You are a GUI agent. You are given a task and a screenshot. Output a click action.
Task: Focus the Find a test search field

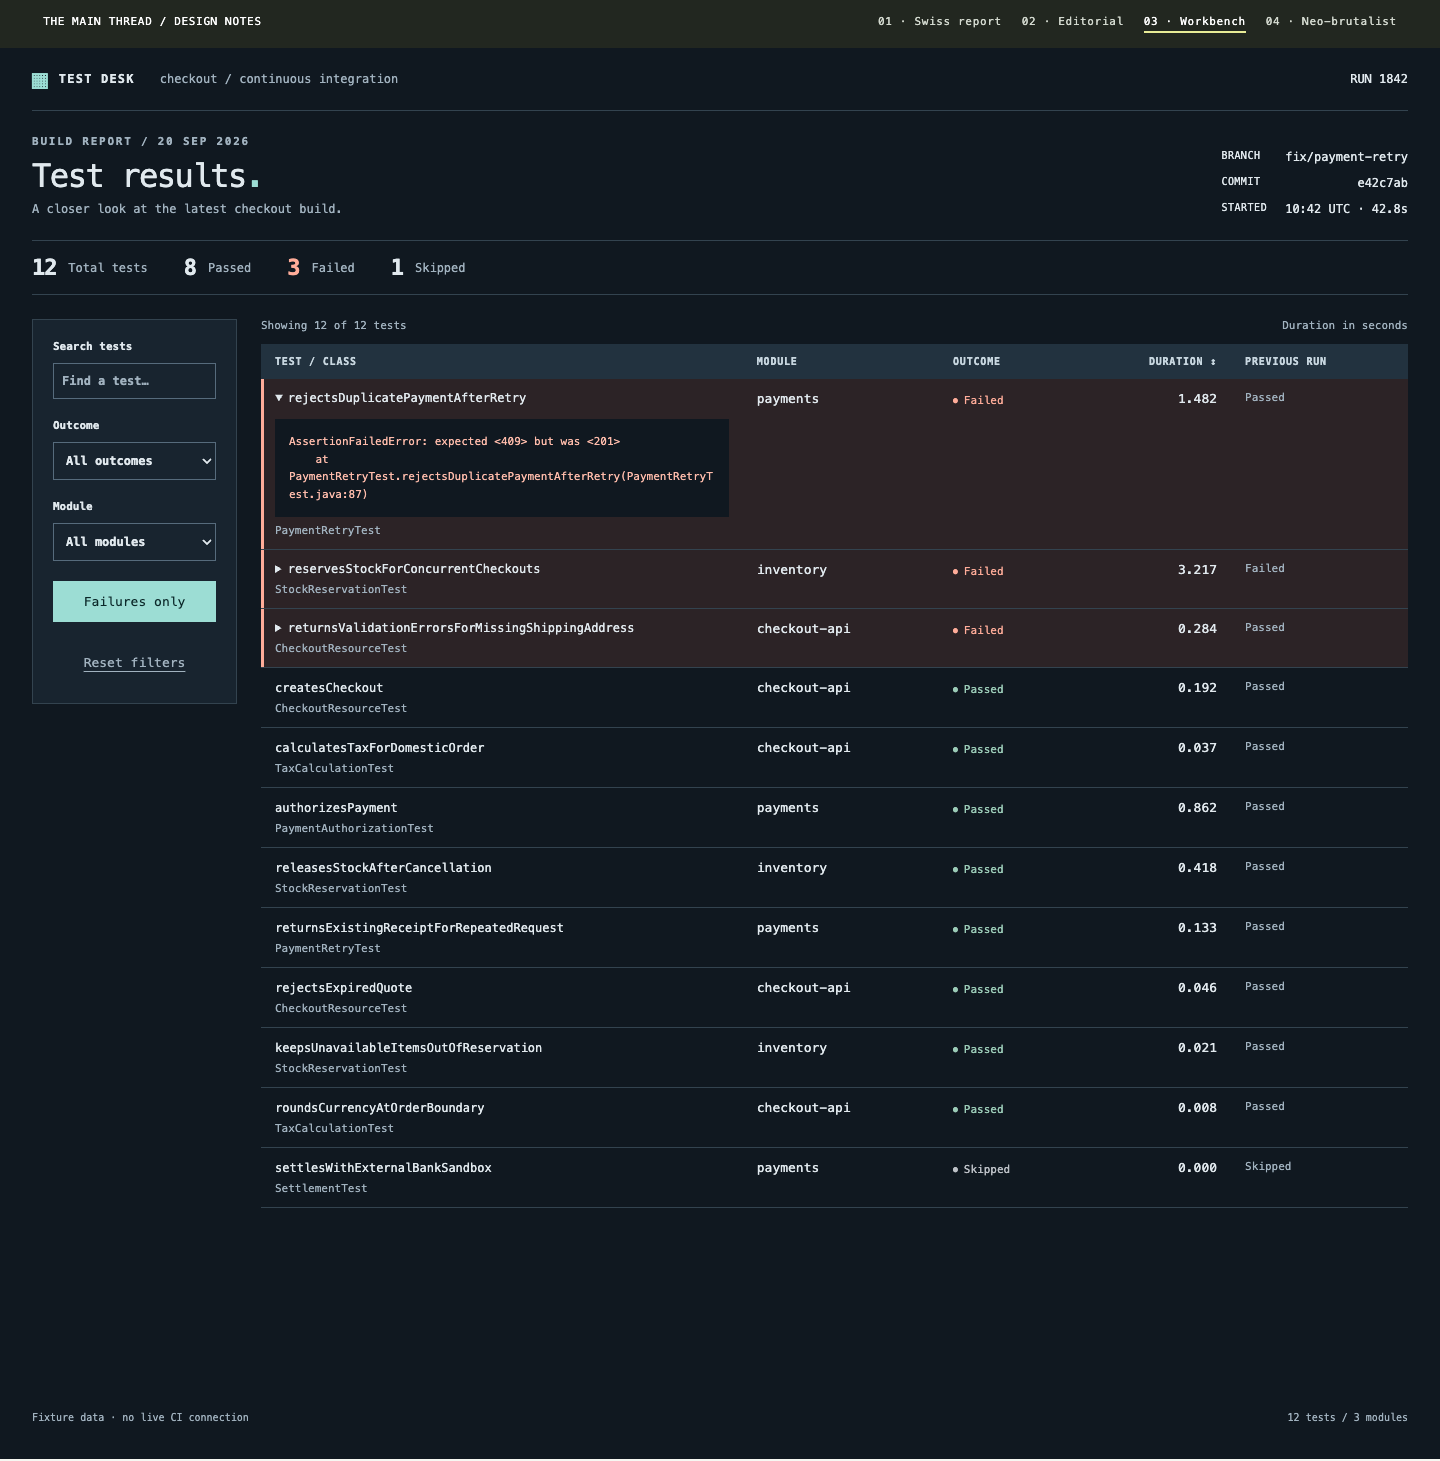pyautogui.click(x=134, y=381)
